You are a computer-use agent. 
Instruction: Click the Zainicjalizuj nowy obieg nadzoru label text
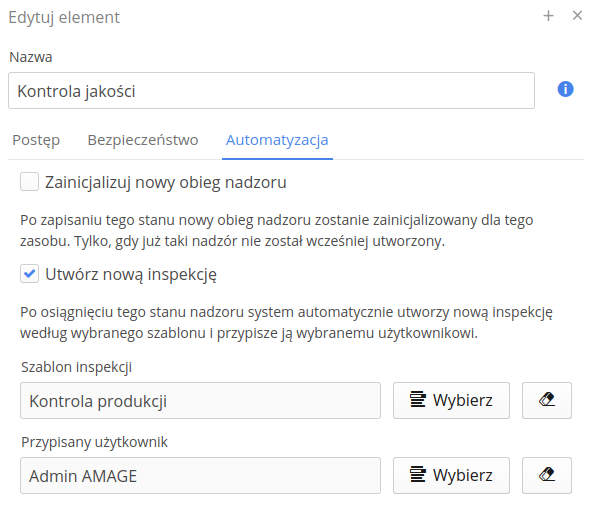(166, 182)
